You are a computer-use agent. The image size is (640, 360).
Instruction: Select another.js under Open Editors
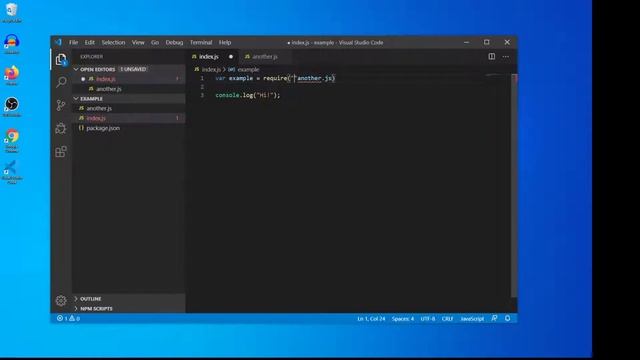[x=129, y=89]
